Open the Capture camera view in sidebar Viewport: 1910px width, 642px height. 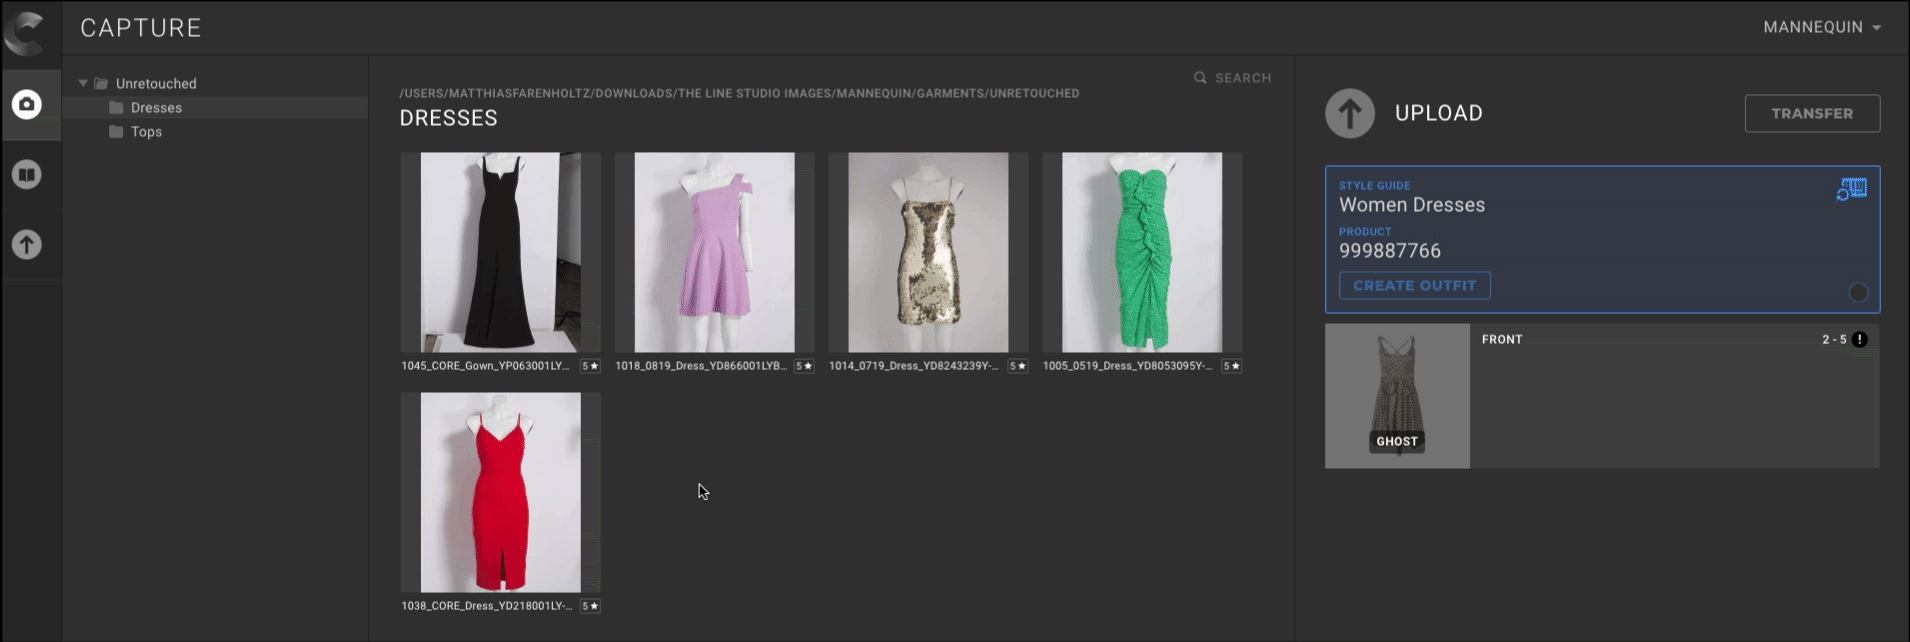point(27,104)
